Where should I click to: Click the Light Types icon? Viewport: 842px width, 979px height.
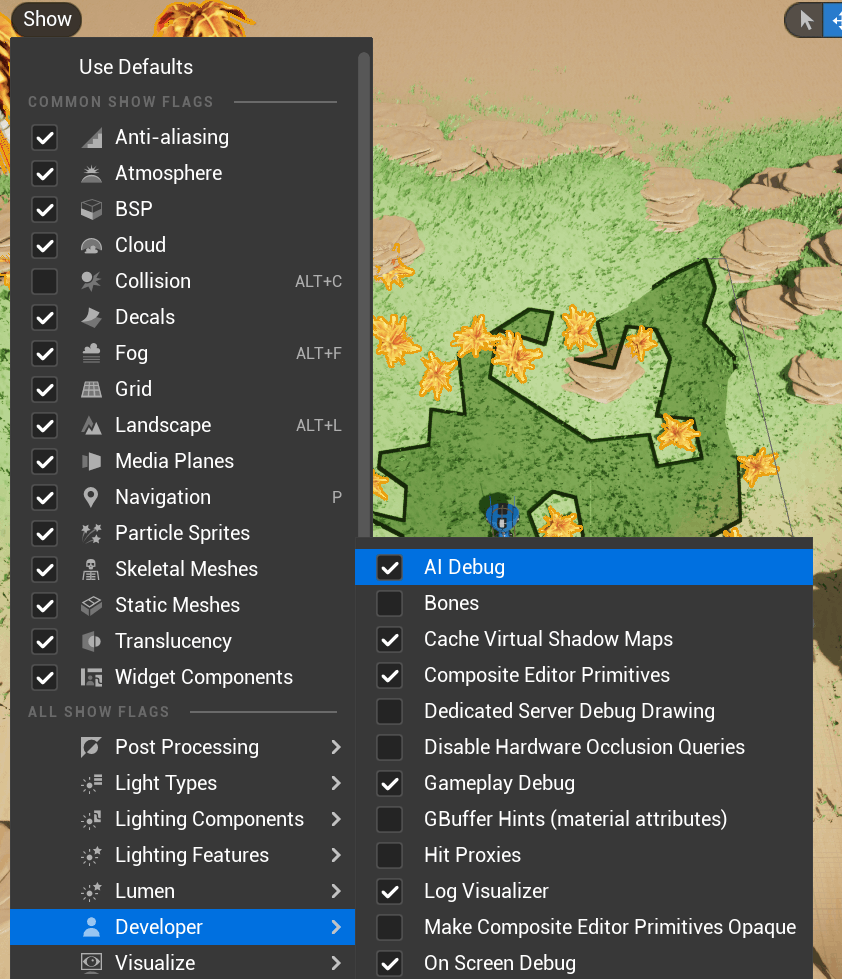(x=92, y=784)
